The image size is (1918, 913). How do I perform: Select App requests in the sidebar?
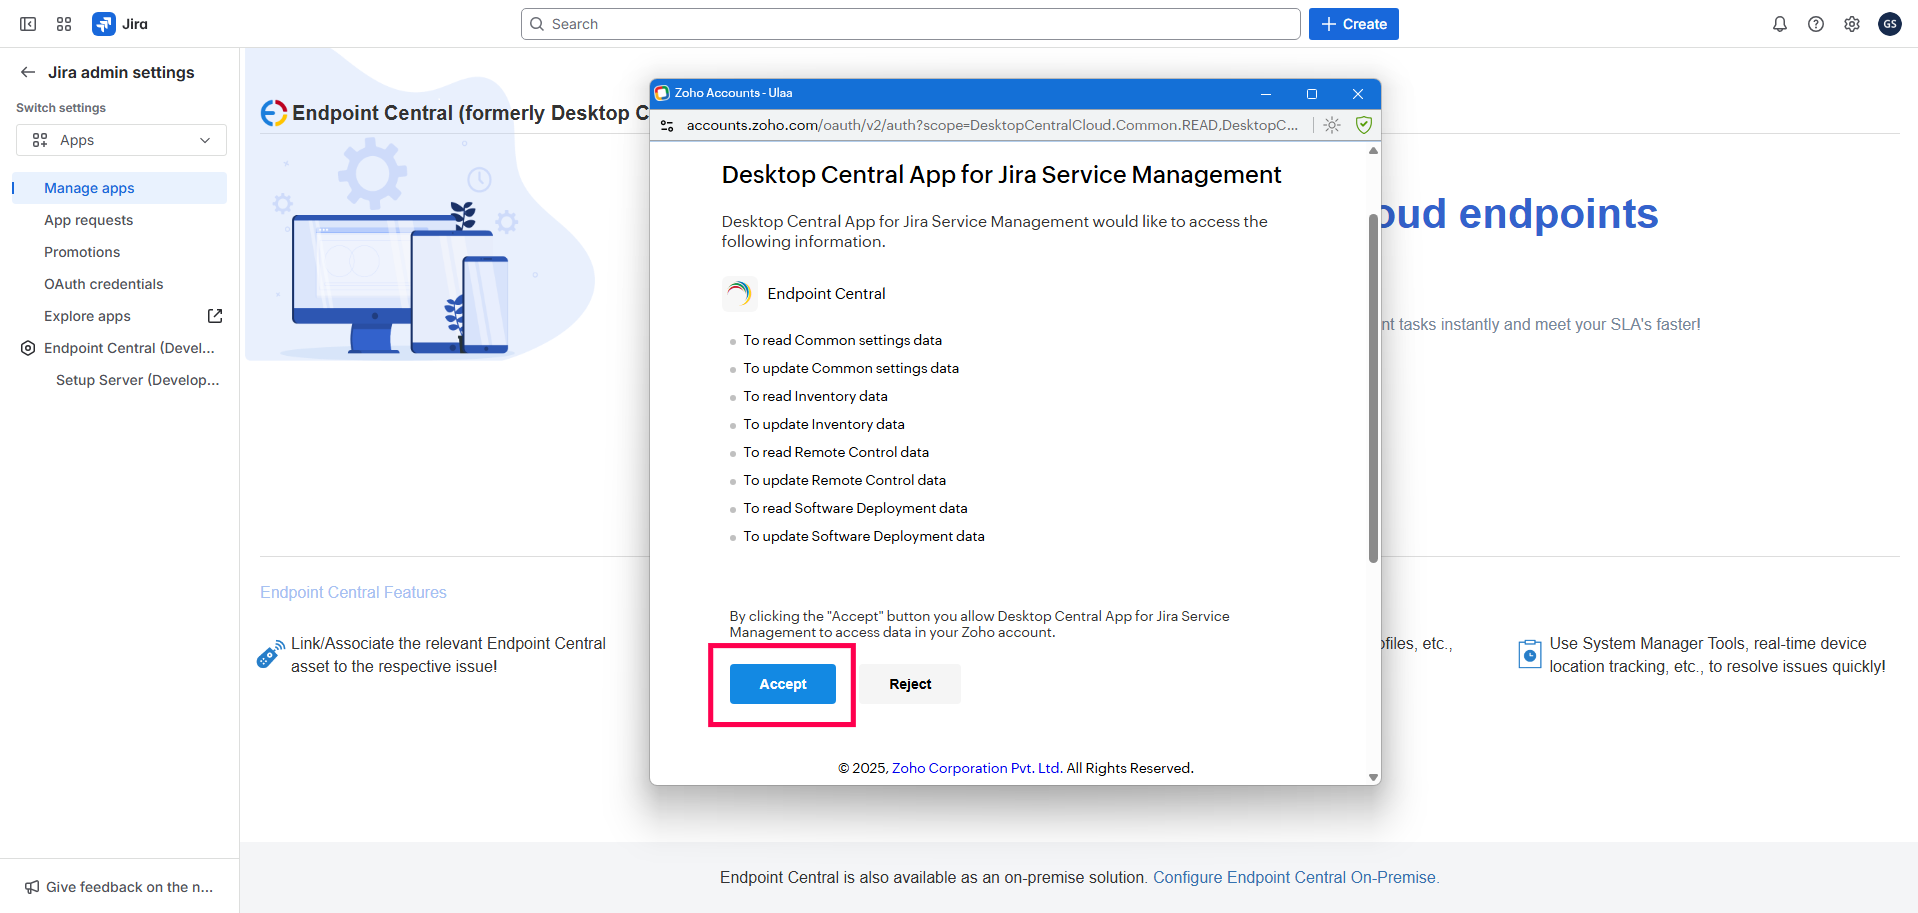[x=89, y=219]
